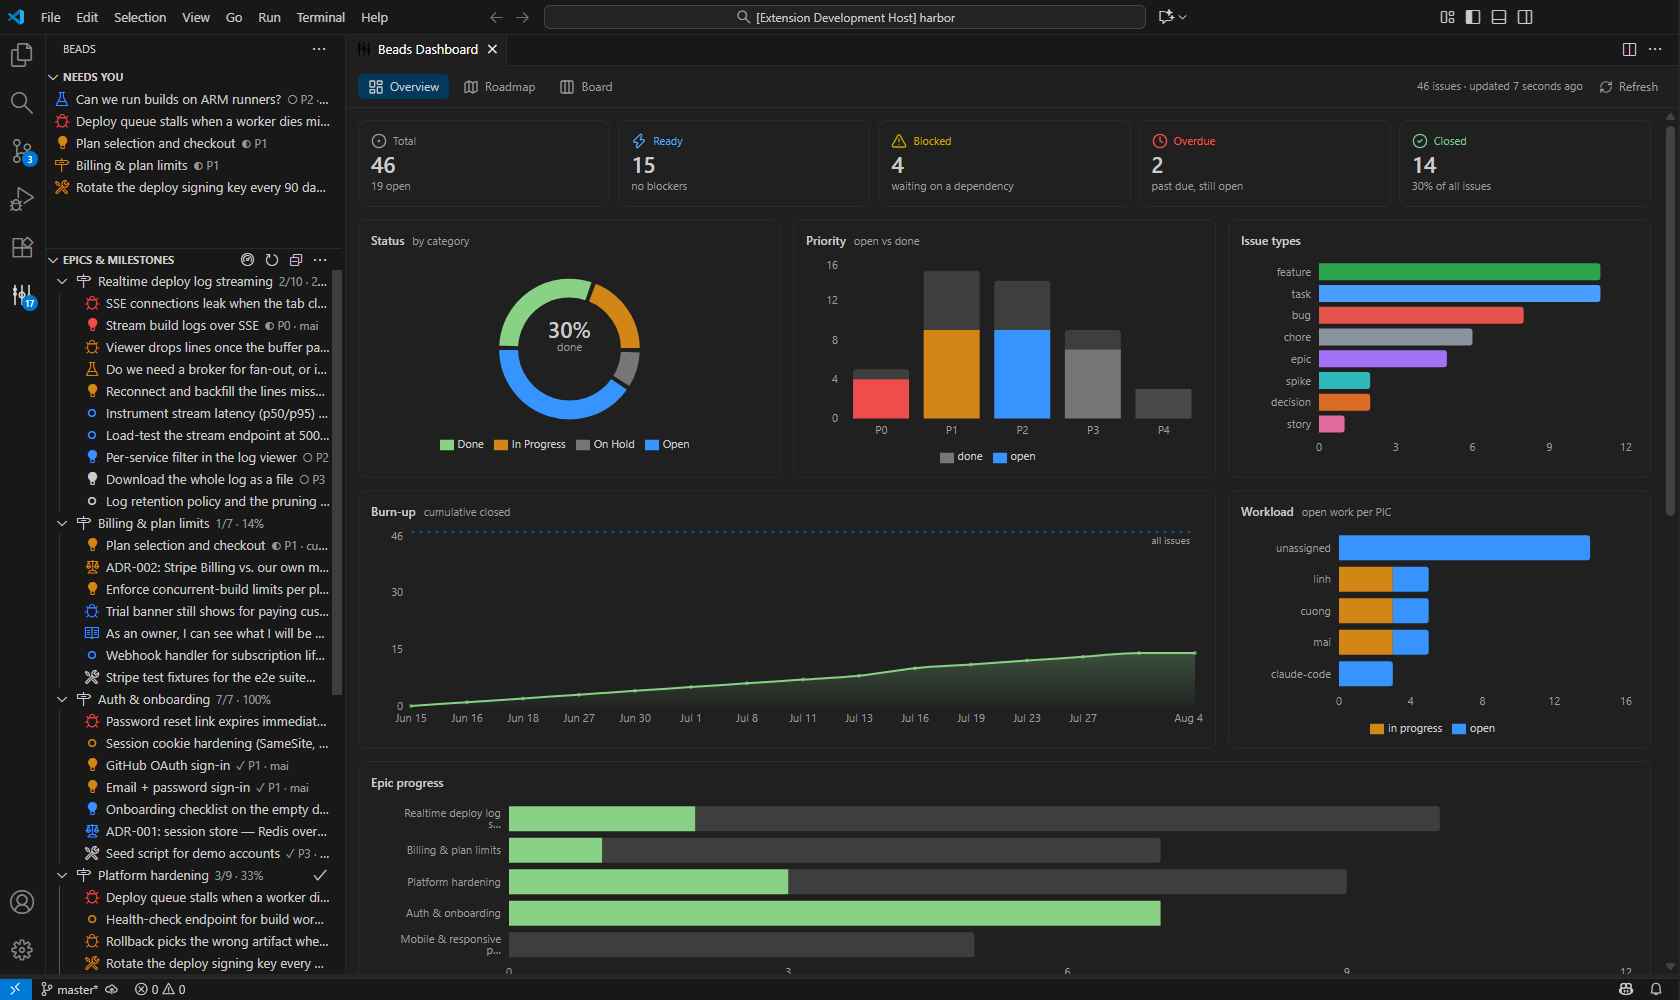Image resolution: width=1680 pixels, height=1000 pixels.
Task: Click the Overdue stat card
Action: (x=1264, y=164)
